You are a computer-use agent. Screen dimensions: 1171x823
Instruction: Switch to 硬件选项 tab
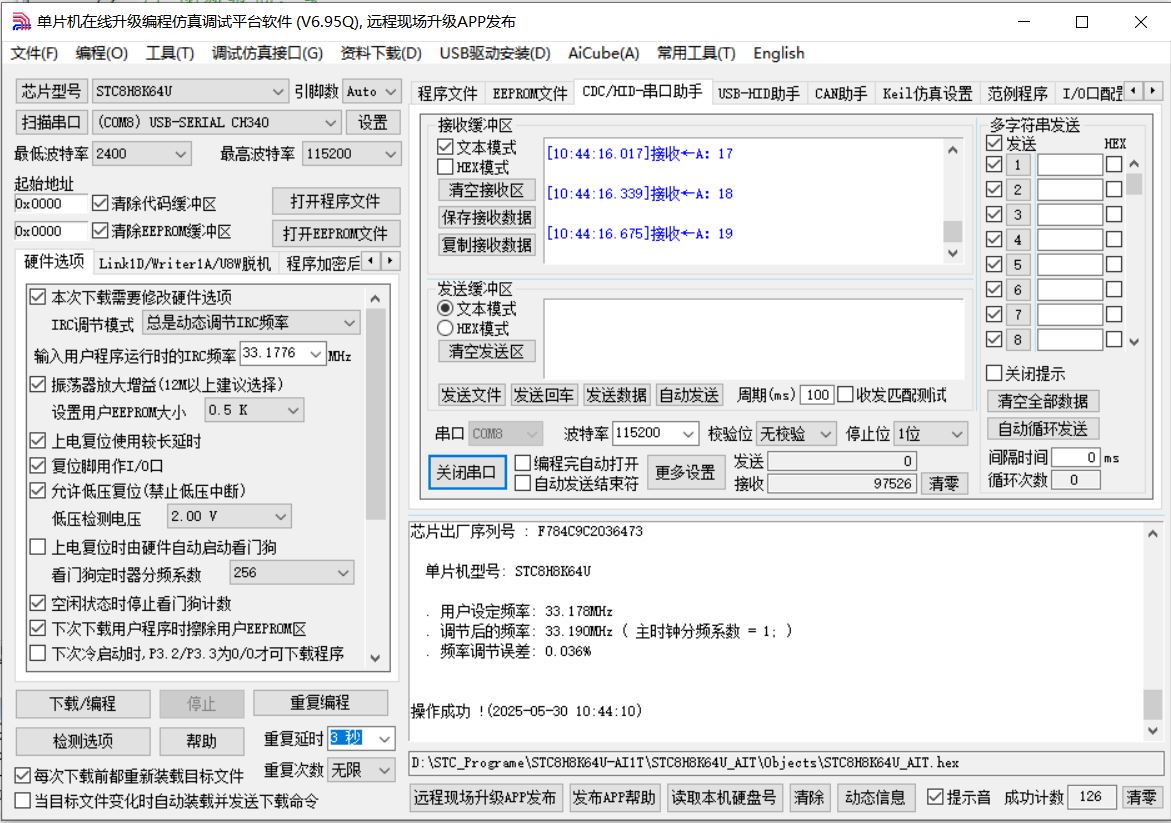tap(54, 261)
